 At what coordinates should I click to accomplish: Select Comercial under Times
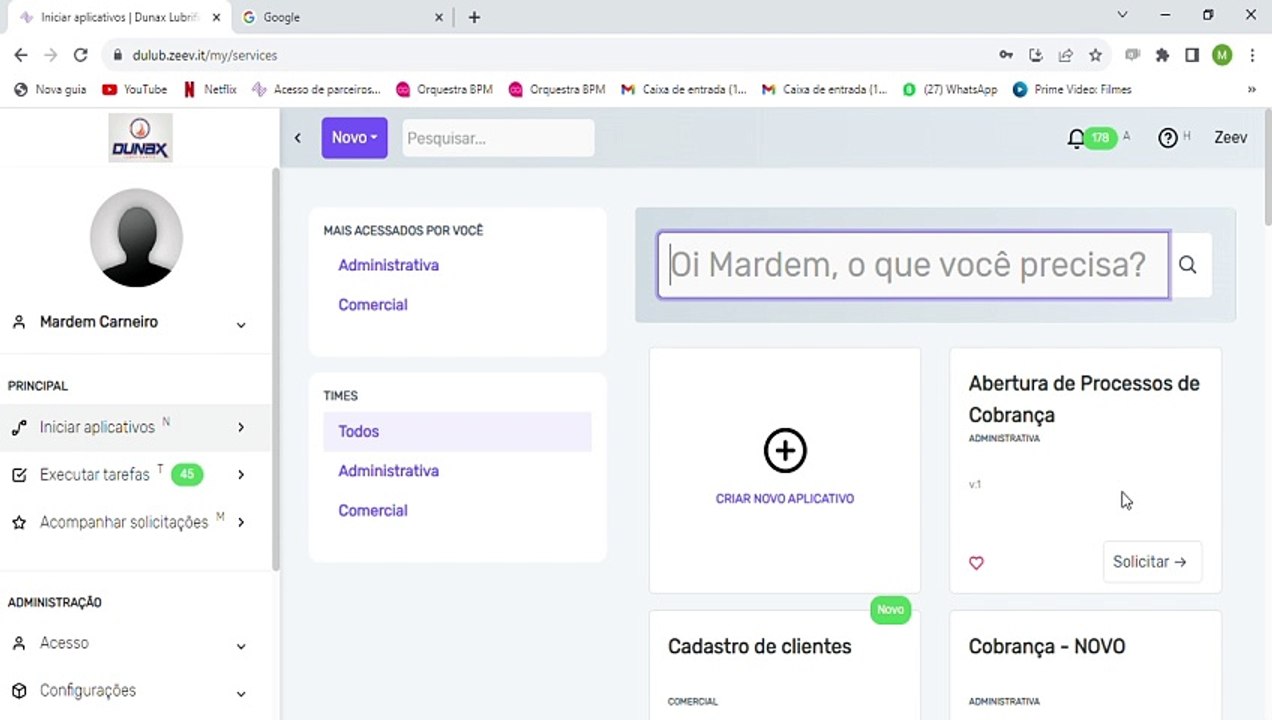click(372, 511)
